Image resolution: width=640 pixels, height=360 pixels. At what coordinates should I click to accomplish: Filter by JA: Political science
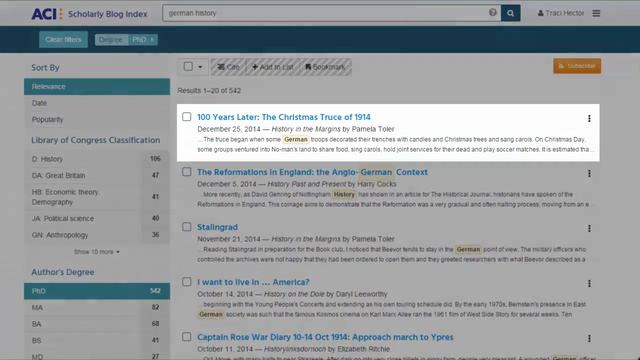(x=97, y=219)
